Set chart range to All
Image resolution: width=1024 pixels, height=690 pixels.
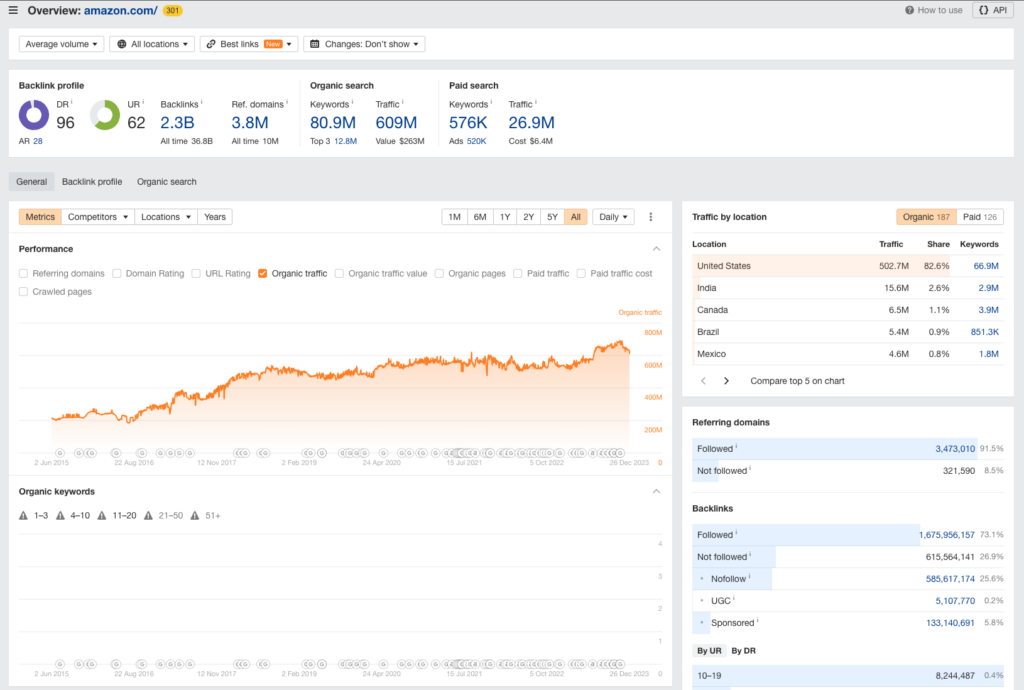click(x=575, y=217)
